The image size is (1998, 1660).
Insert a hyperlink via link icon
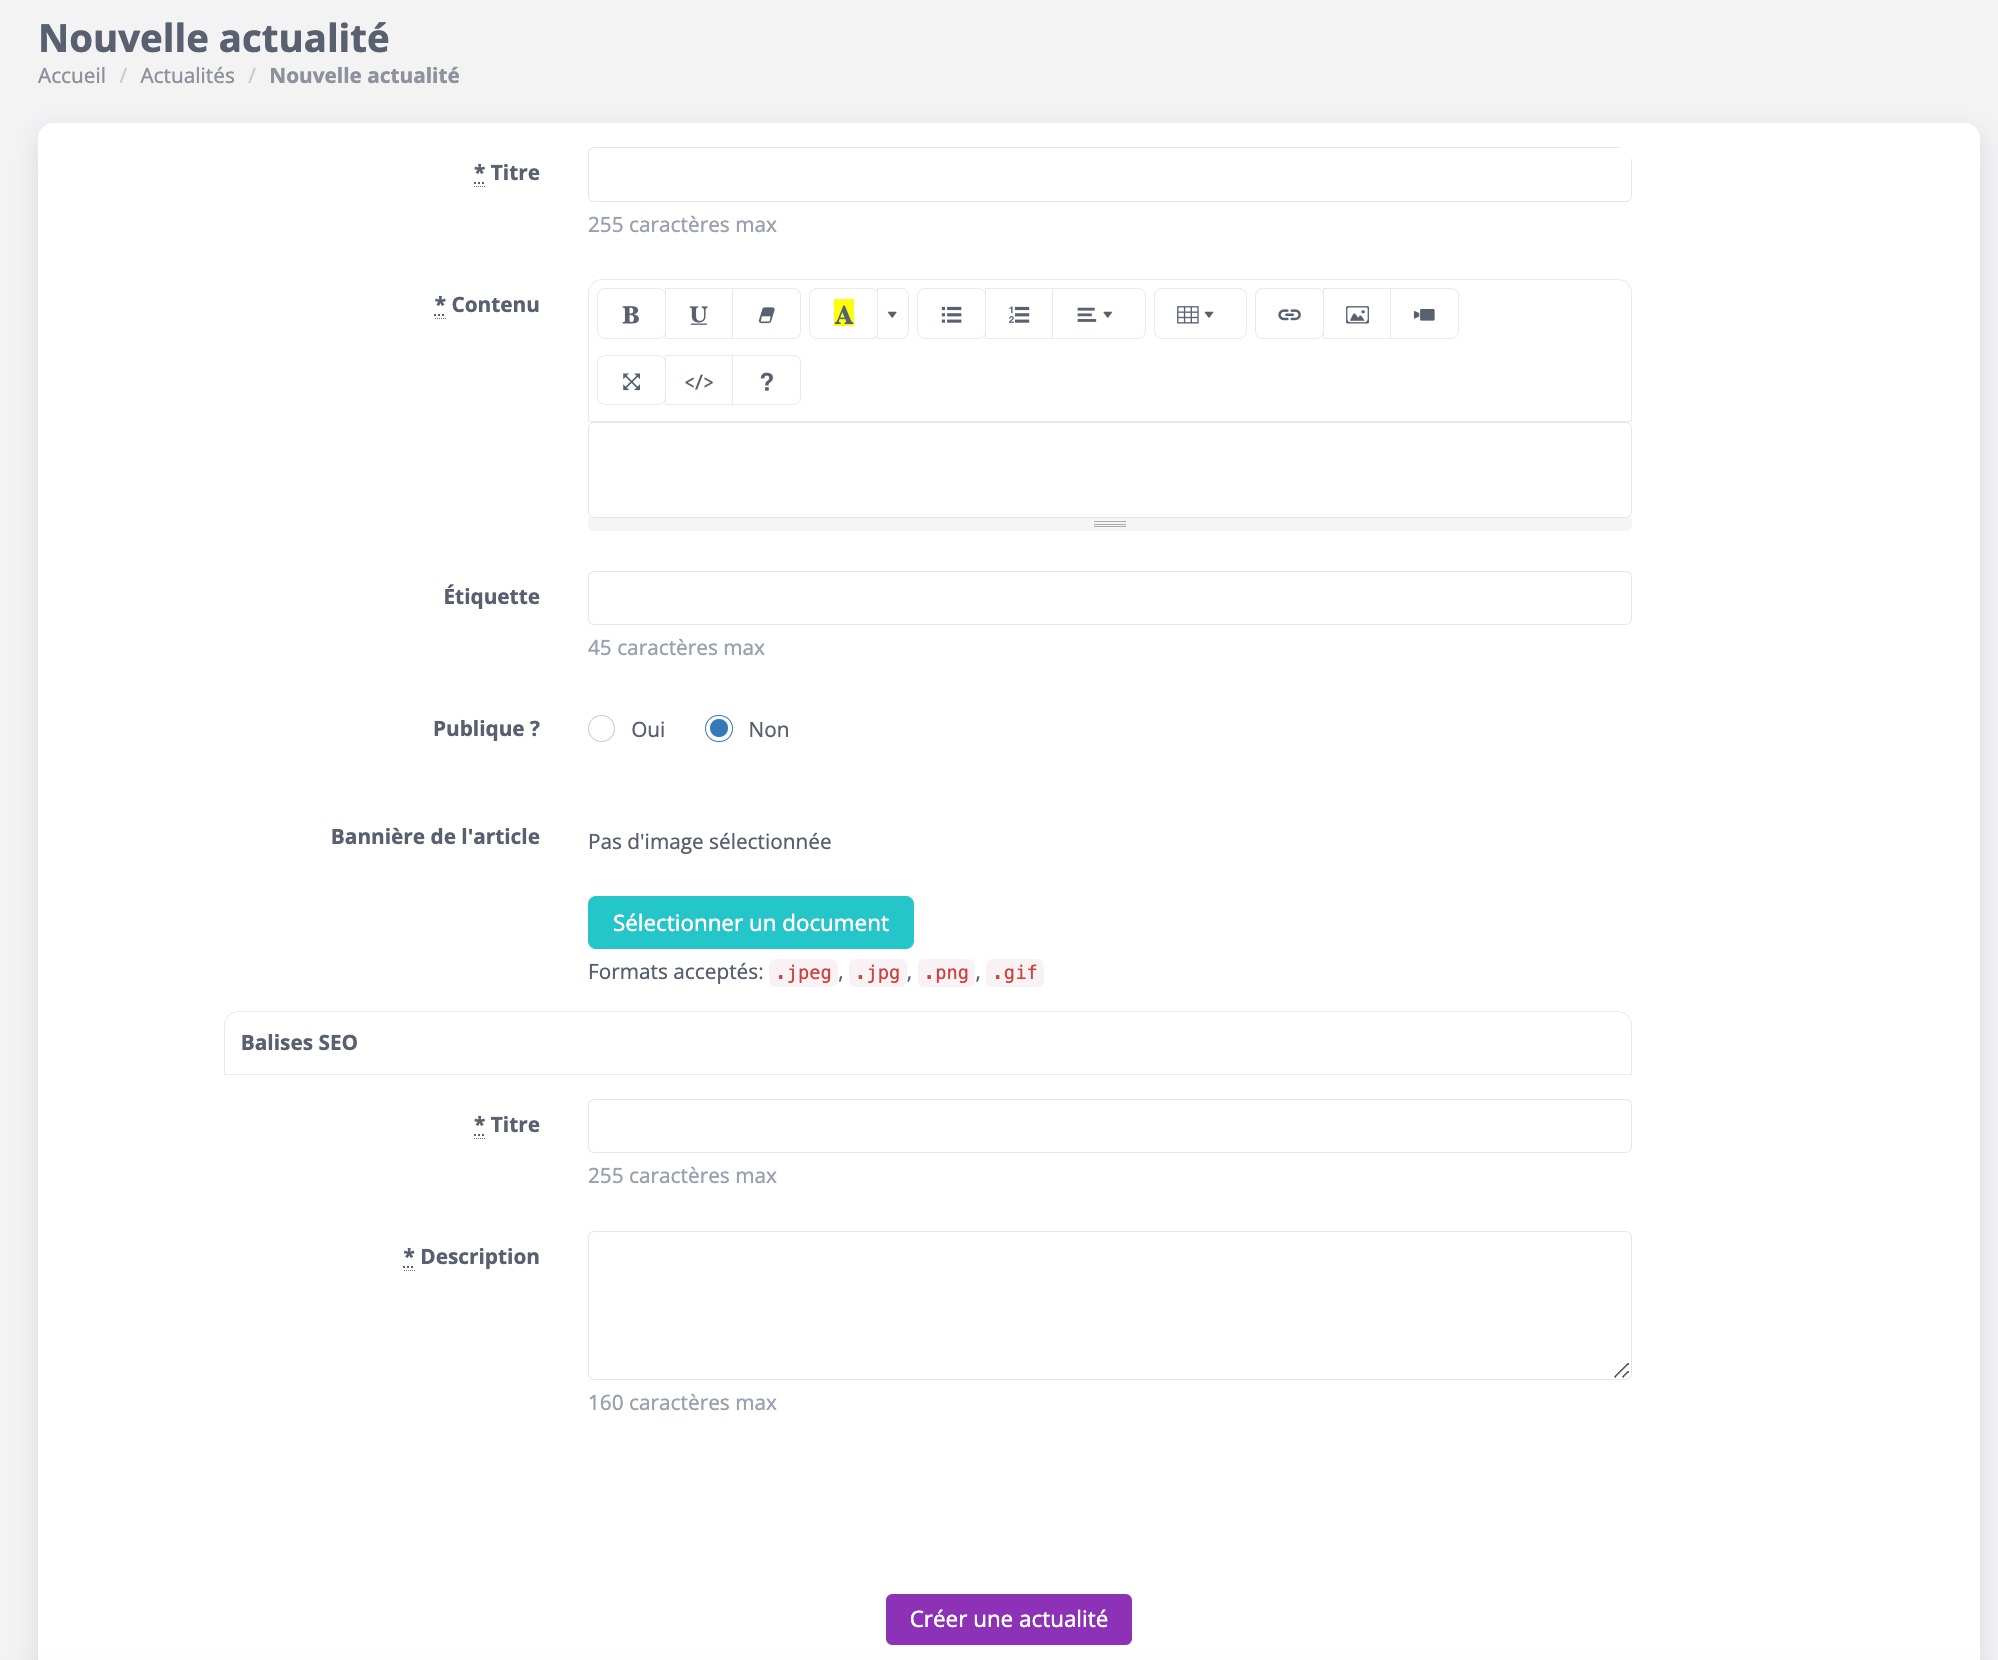pyautogui.click(x=1289, y=315)
